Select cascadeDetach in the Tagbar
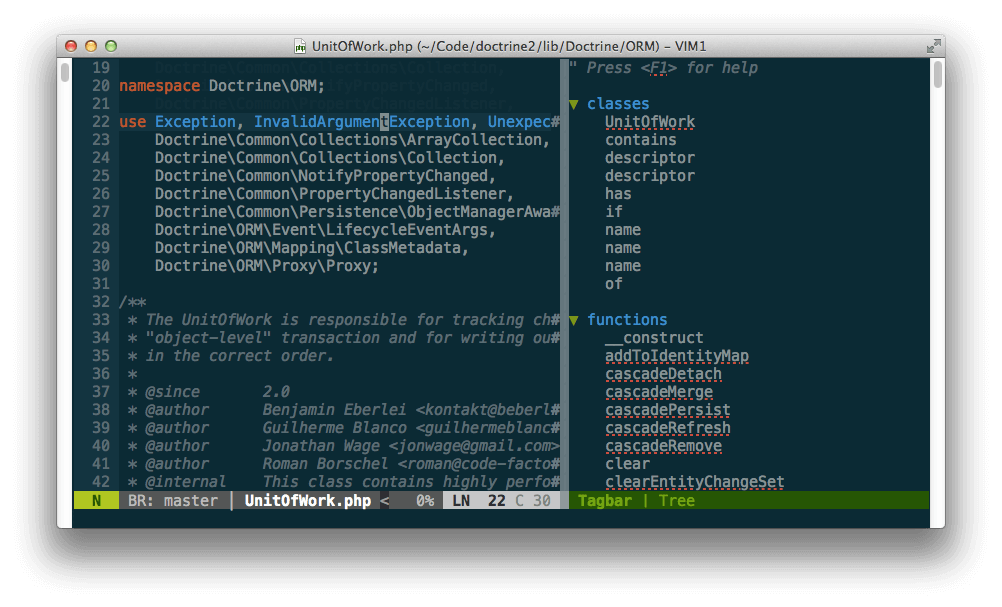Screen dimensions: 1002x607 663,373
